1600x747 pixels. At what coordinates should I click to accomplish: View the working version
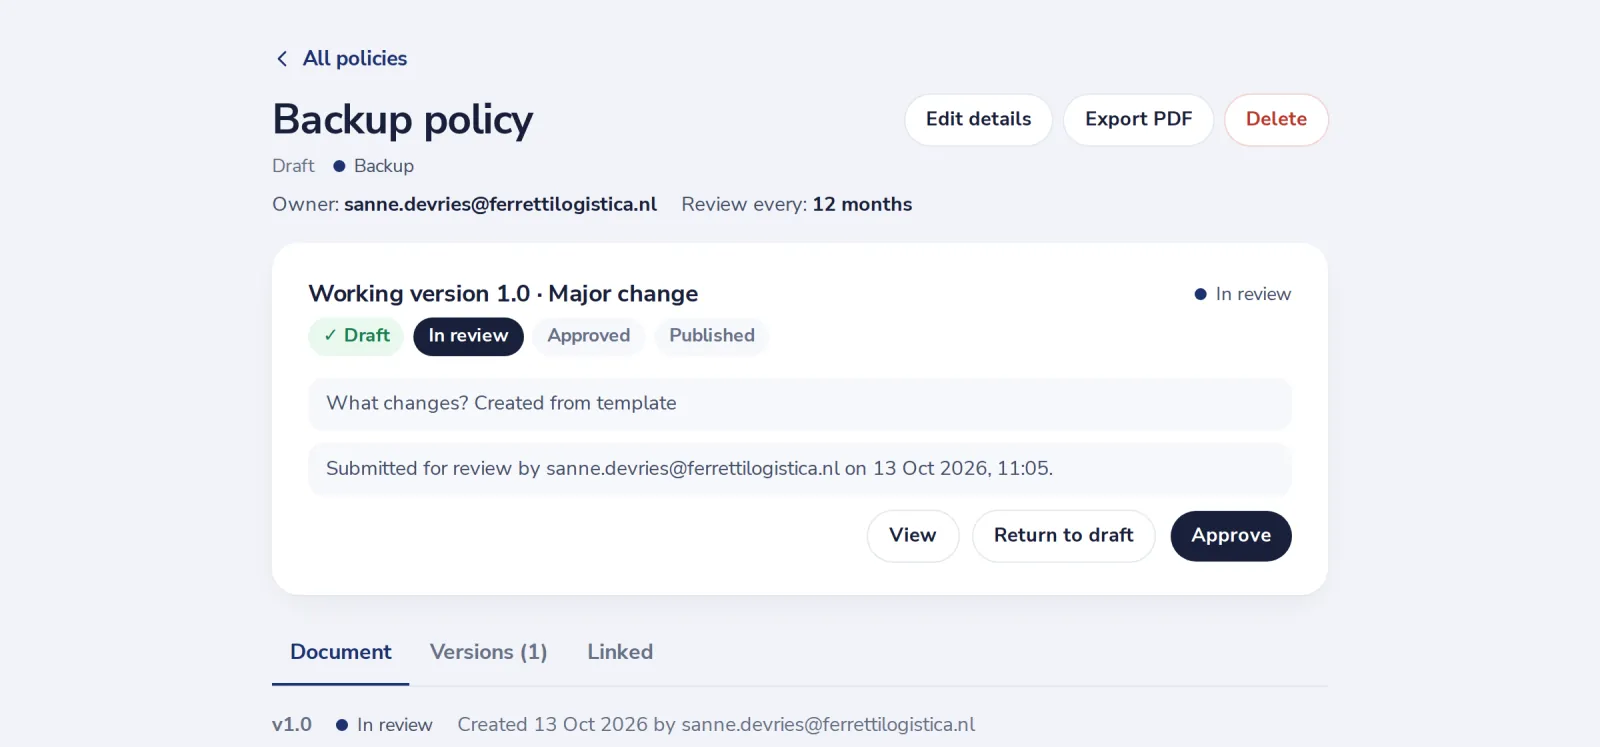pos(913,536)
